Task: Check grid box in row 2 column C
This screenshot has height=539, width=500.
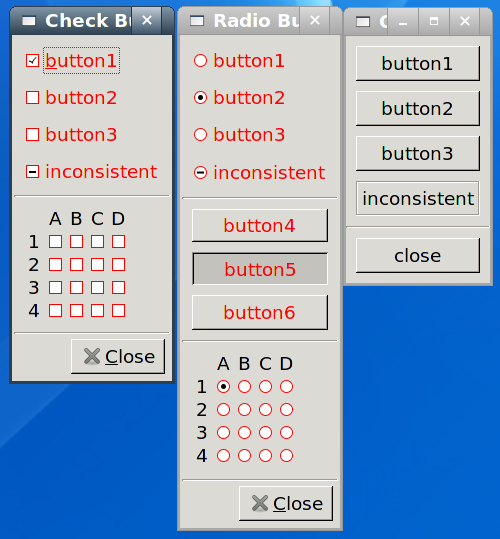Action: coord(98,265)
